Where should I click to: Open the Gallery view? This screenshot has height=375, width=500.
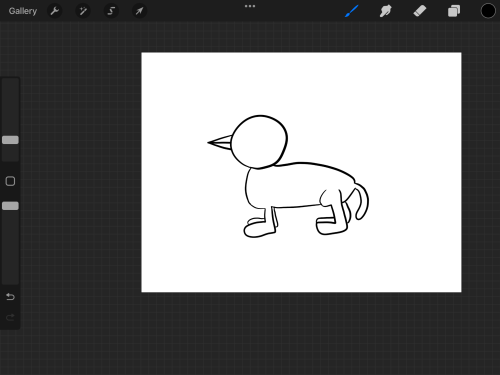click(x=23, y=11)
